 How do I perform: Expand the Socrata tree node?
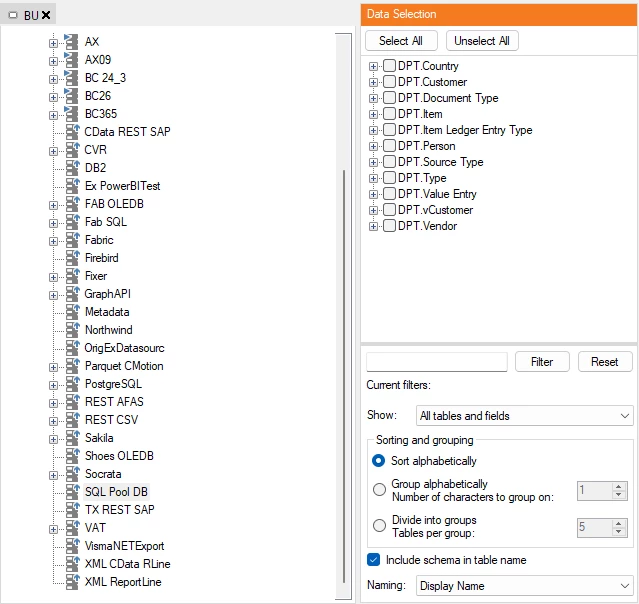coord(53,475)
